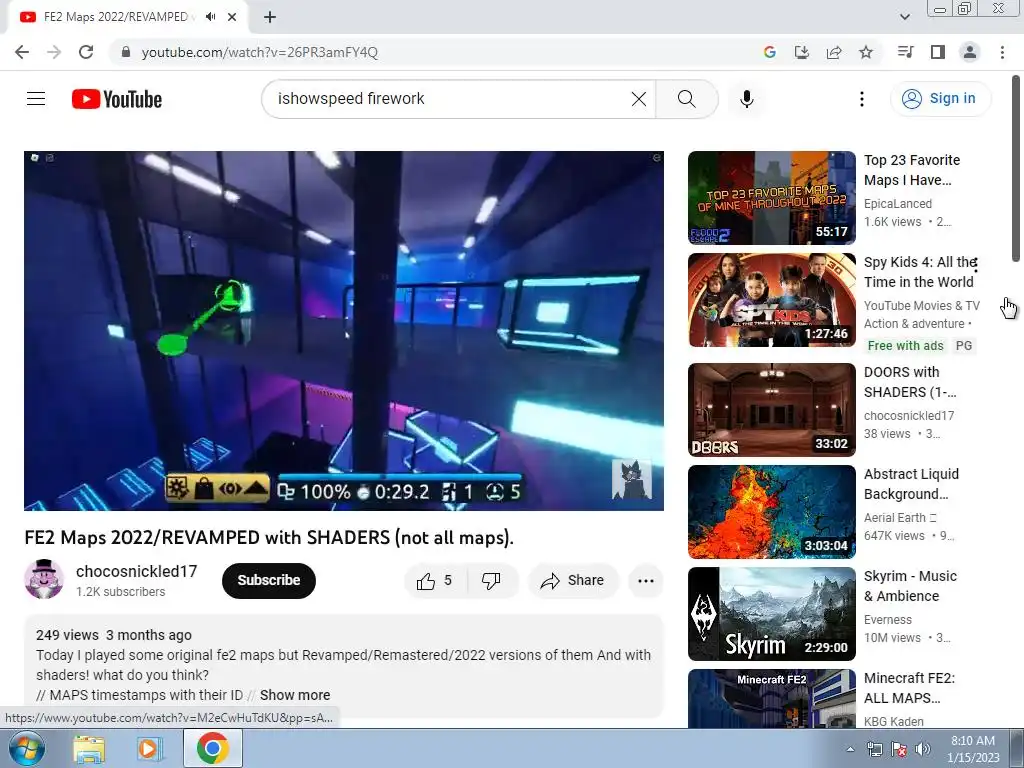Image resolution: width=1024 pixels, height=768 pixels.
Task: Open YouTube settings three-dot menu
Action: [x=862, y=99]
